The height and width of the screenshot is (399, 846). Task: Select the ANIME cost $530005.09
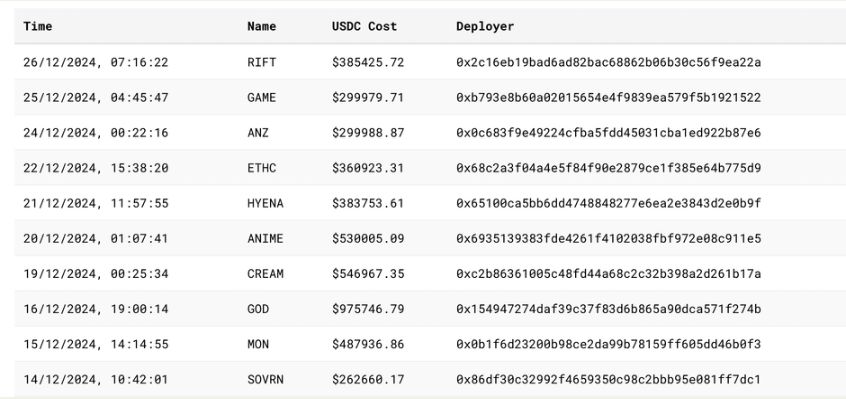(368, 238)
